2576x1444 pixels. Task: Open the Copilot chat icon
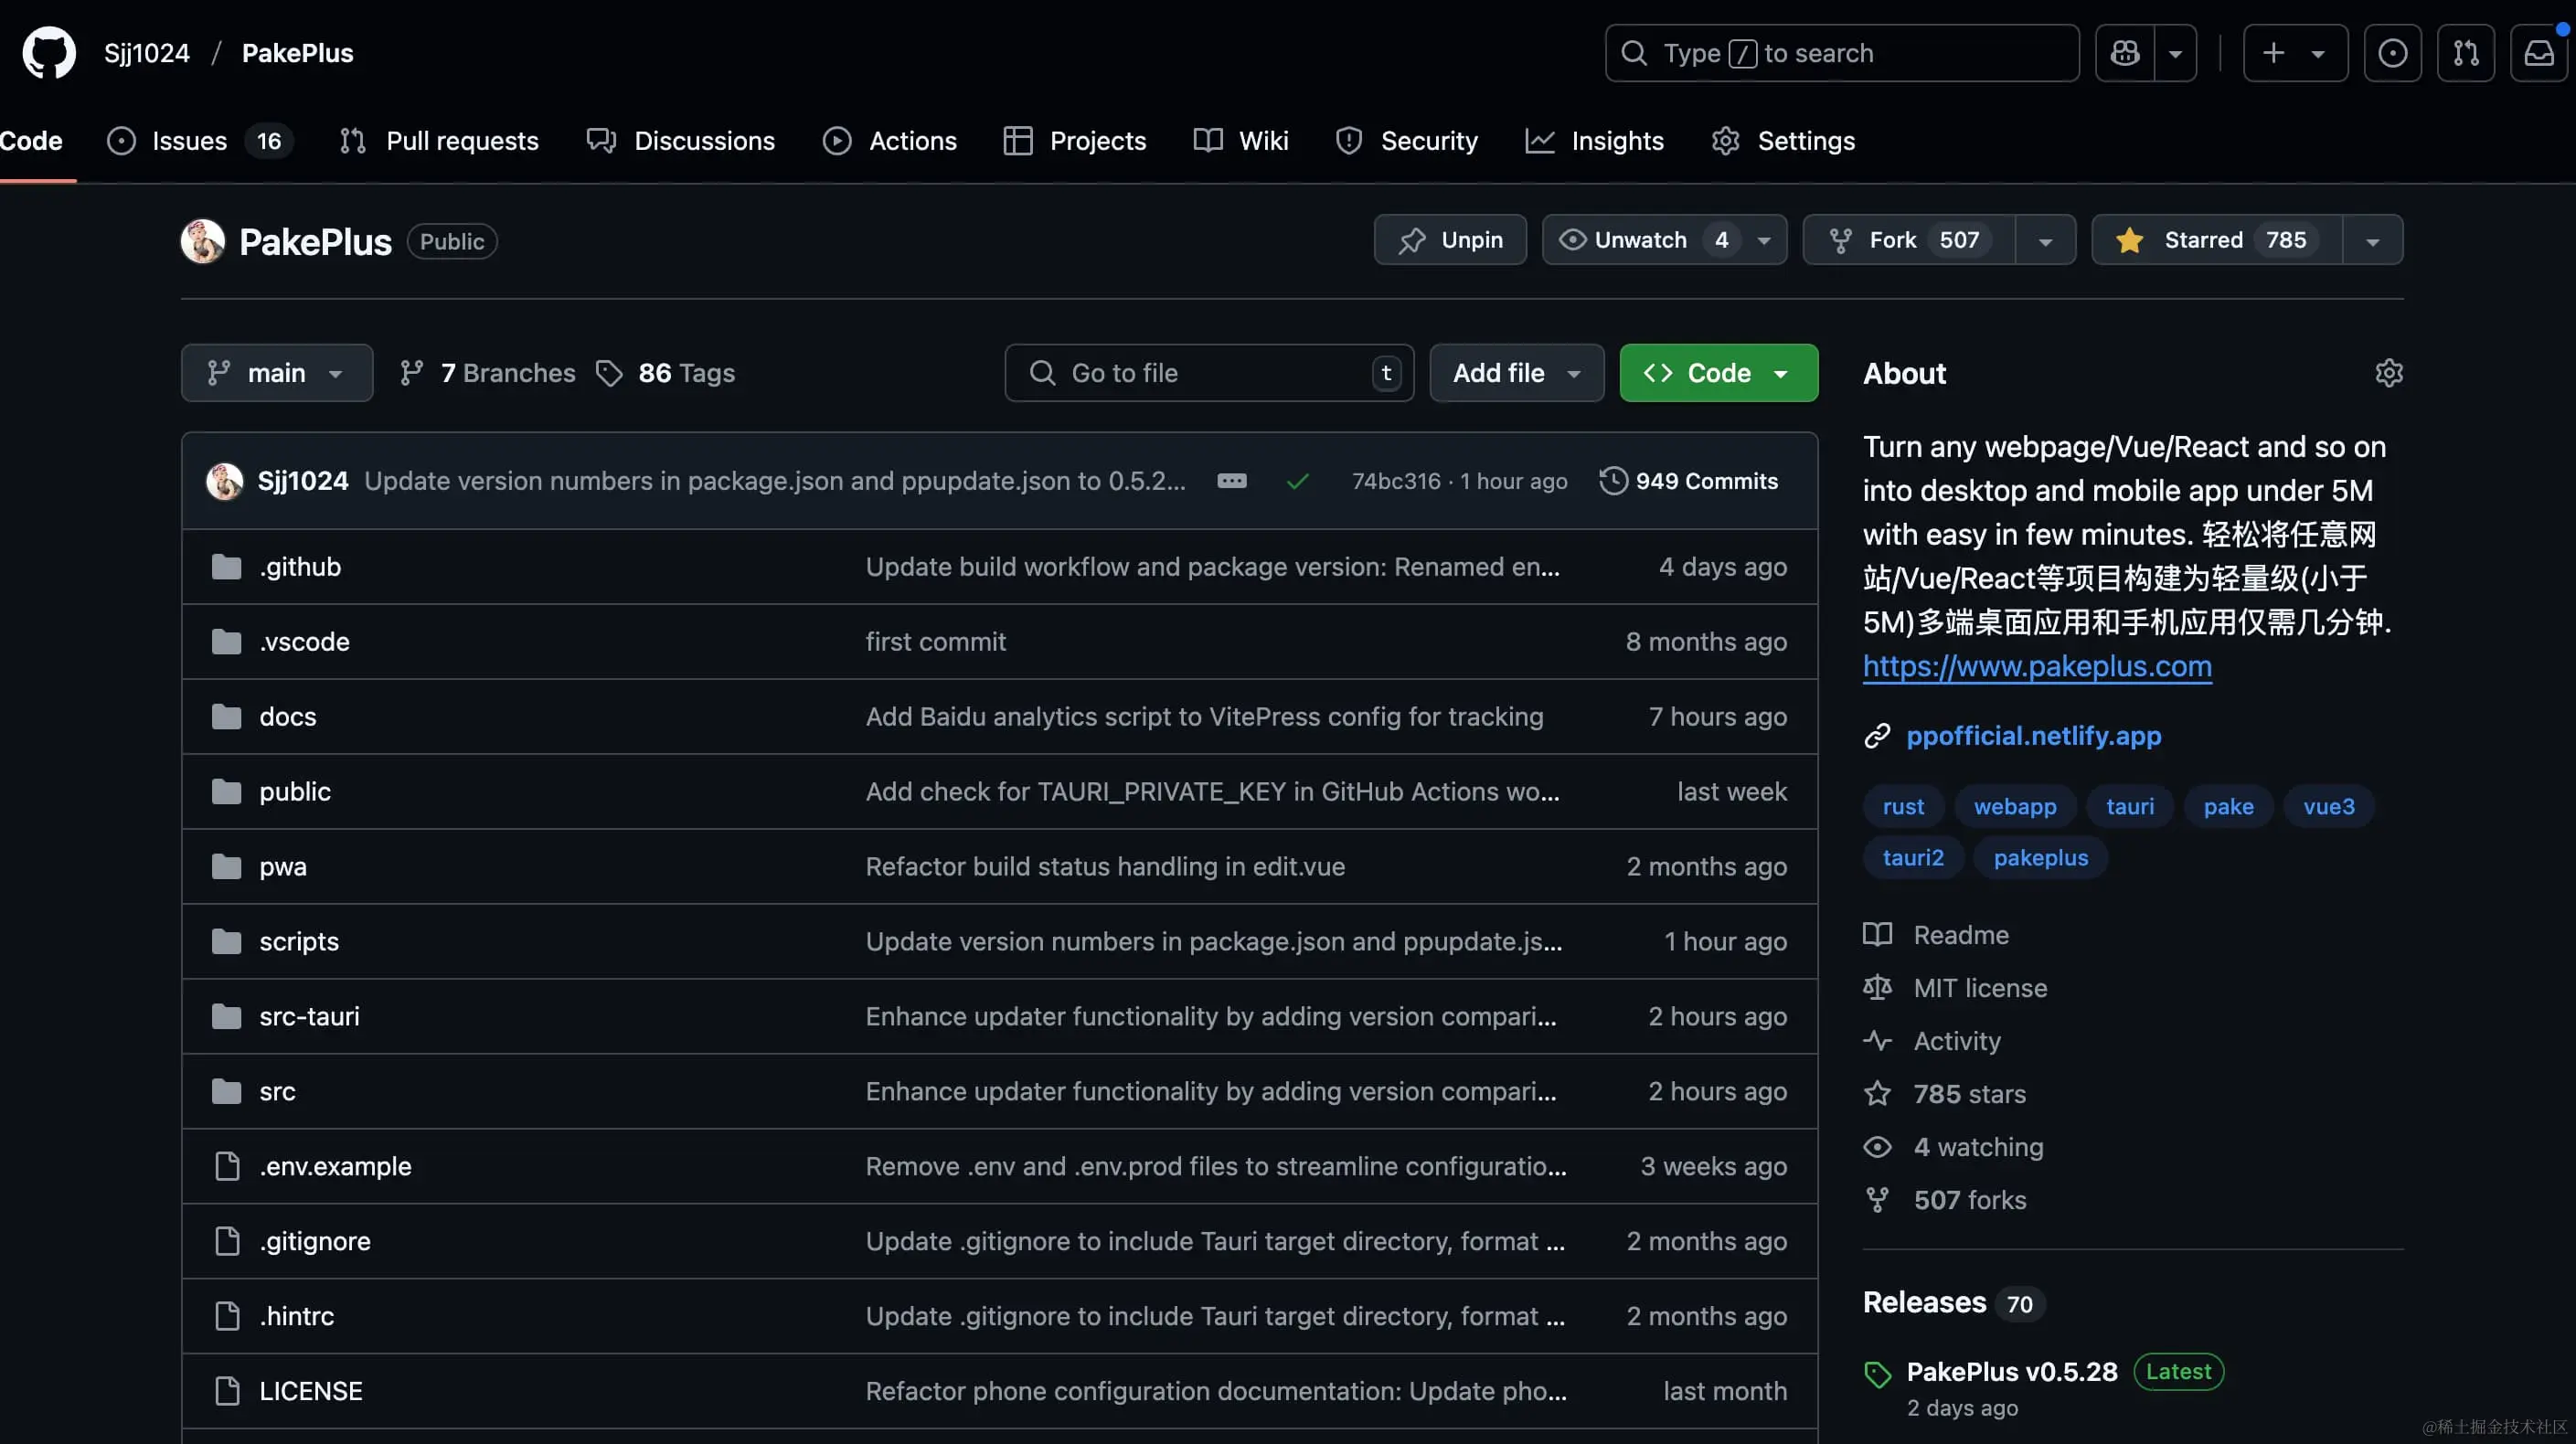[2125, 53]
